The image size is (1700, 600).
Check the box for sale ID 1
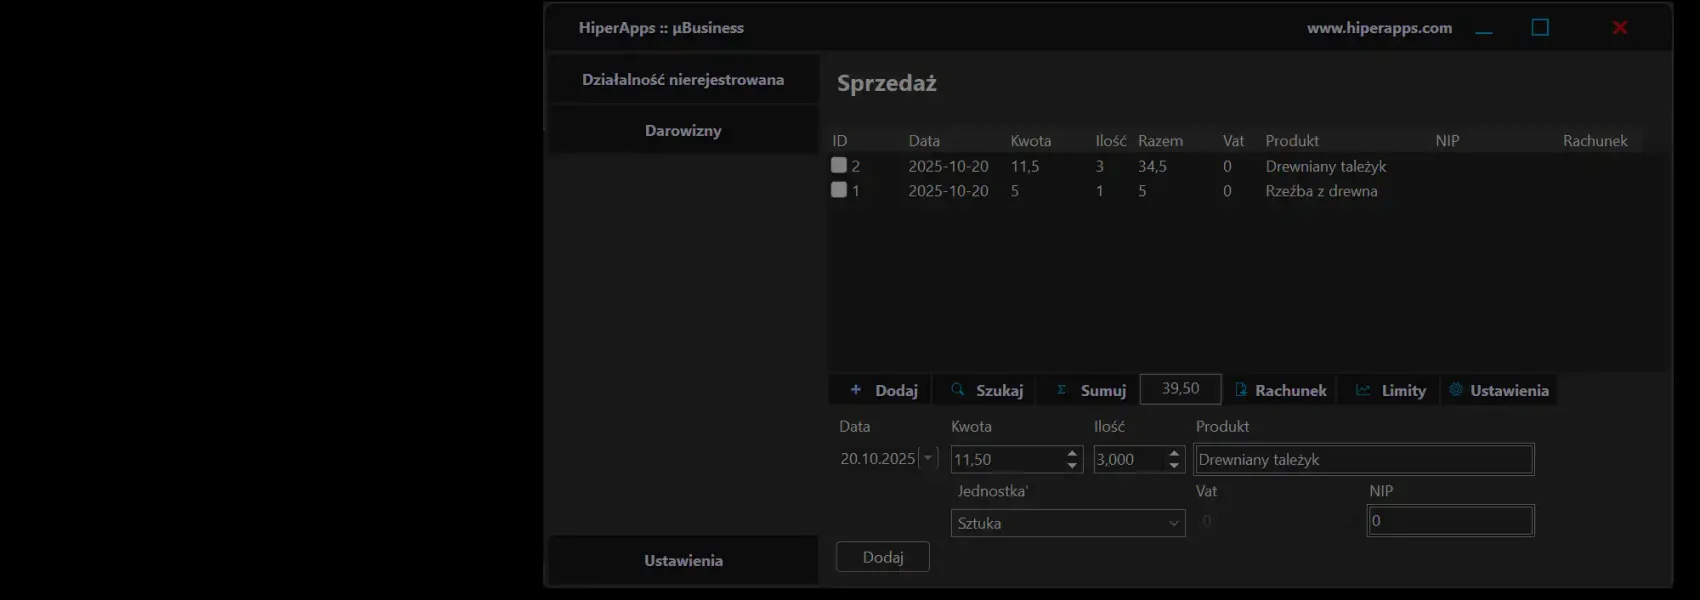point(839,190)
